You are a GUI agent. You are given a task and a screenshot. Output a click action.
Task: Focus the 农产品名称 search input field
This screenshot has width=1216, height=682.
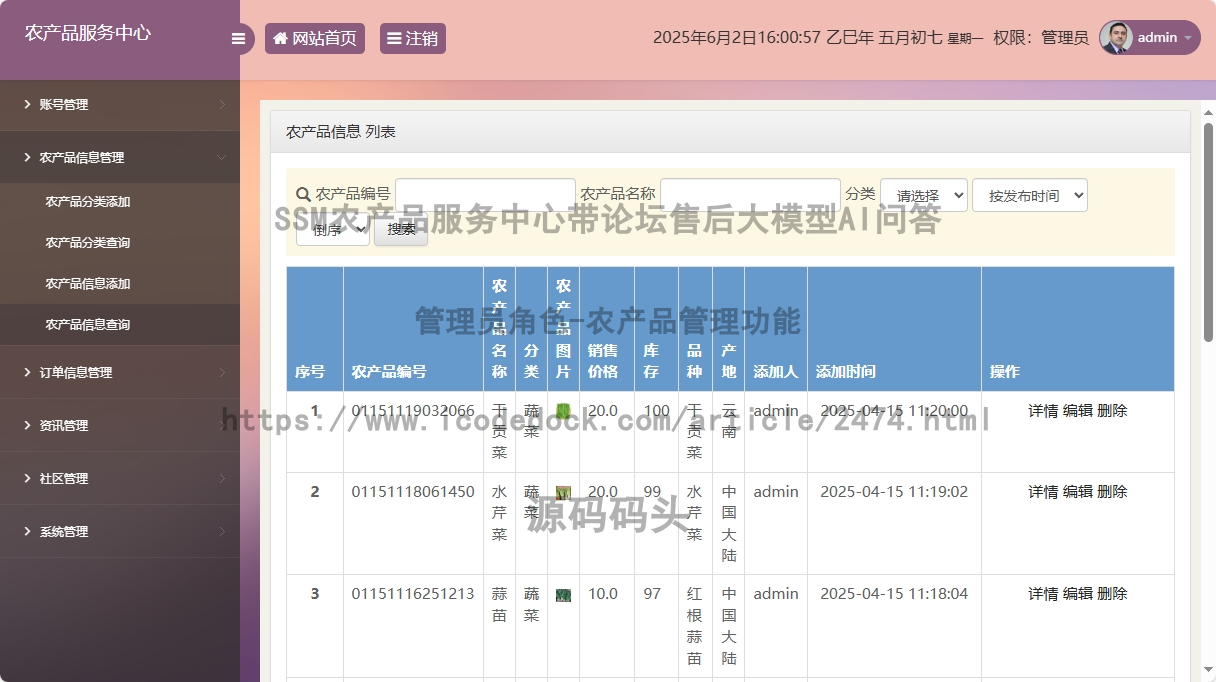point(750,195)
